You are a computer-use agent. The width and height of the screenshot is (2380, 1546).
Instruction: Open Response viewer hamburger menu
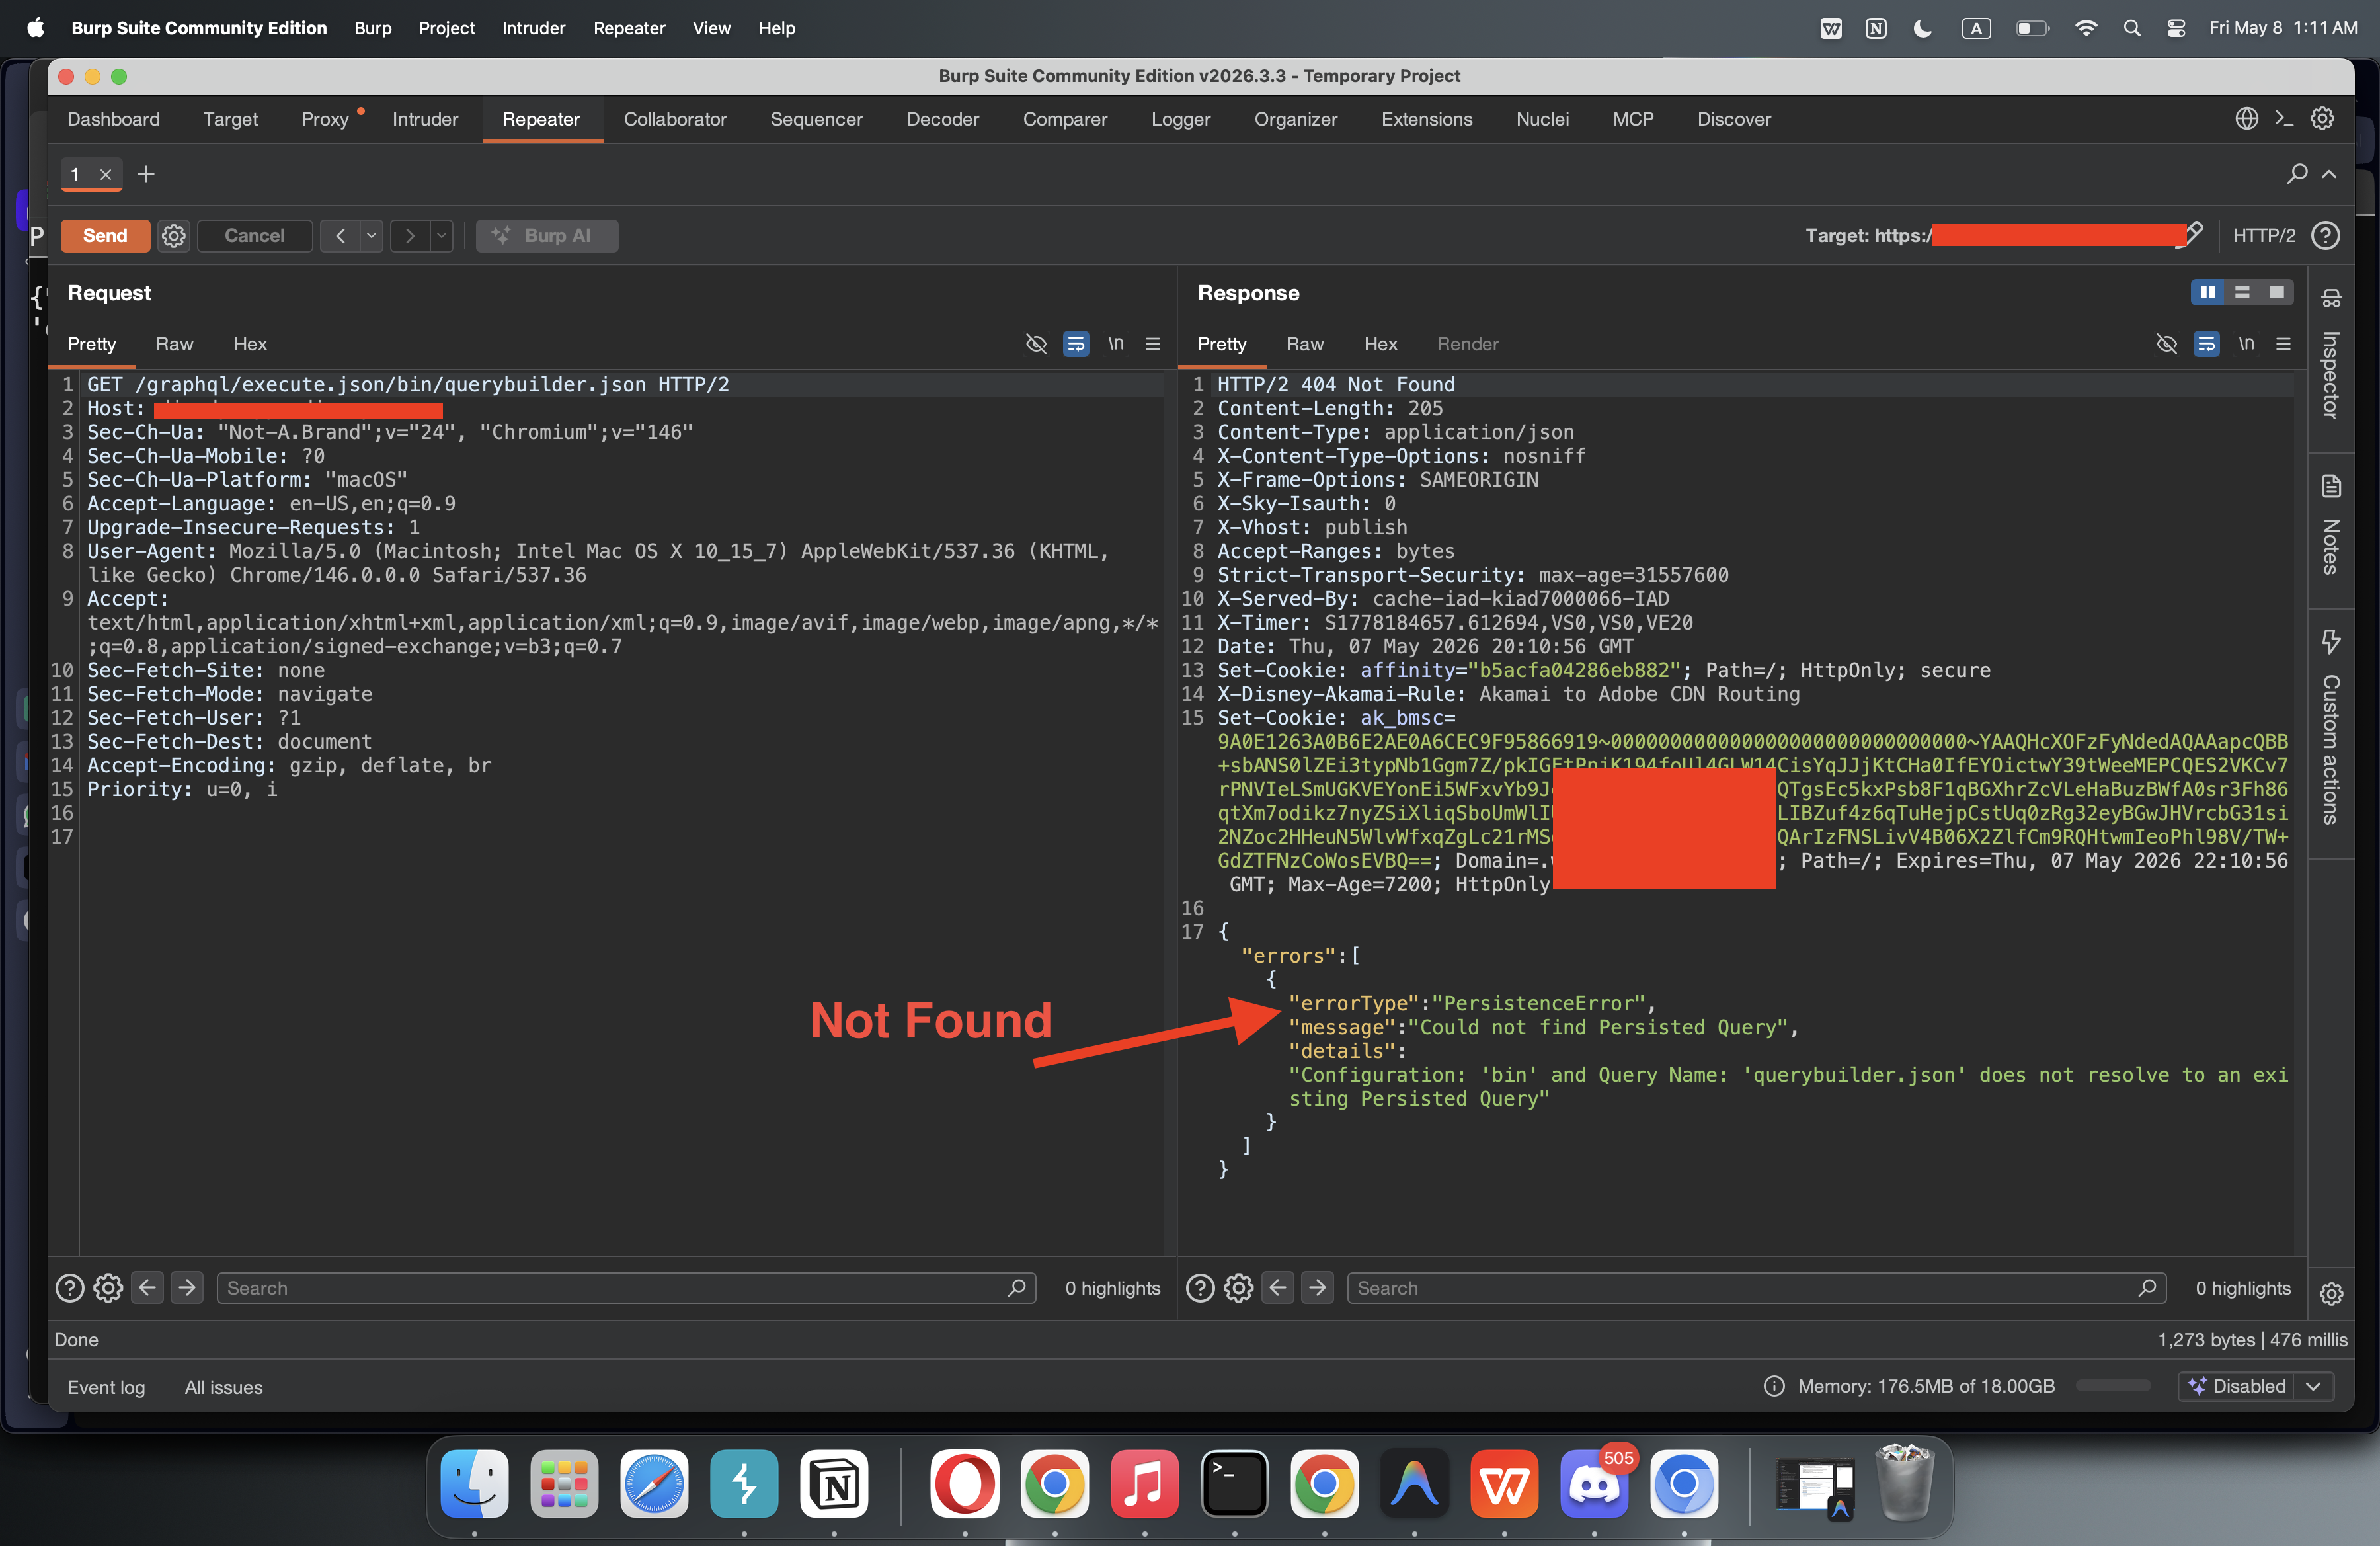(x=2284, y=344)
